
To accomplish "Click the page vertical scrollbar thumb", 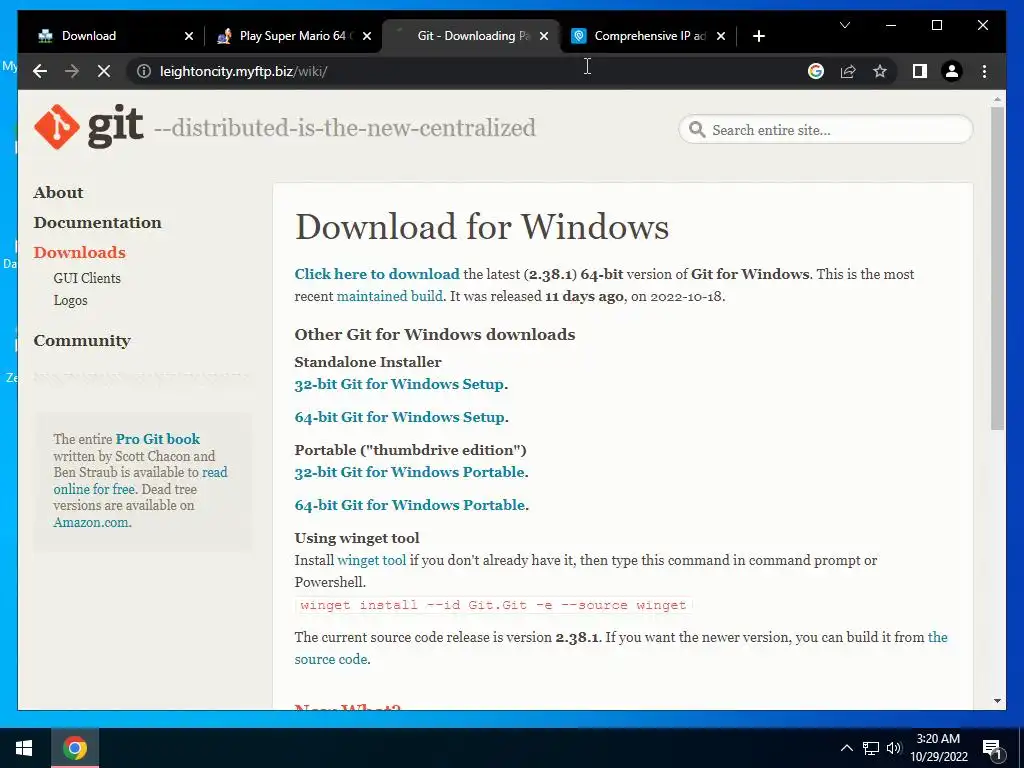I will (997, 268).
